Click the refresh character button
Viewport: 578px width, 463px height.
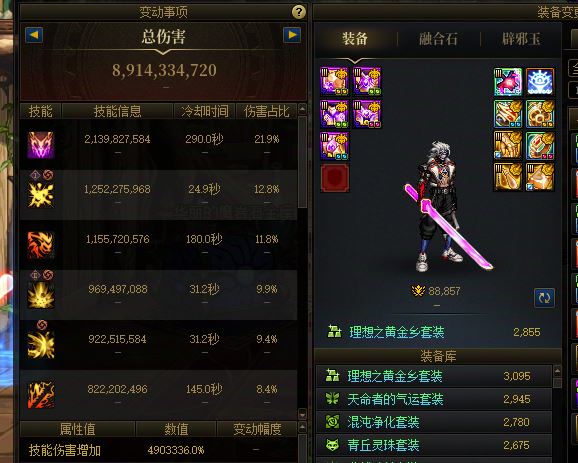click(544, 298)
